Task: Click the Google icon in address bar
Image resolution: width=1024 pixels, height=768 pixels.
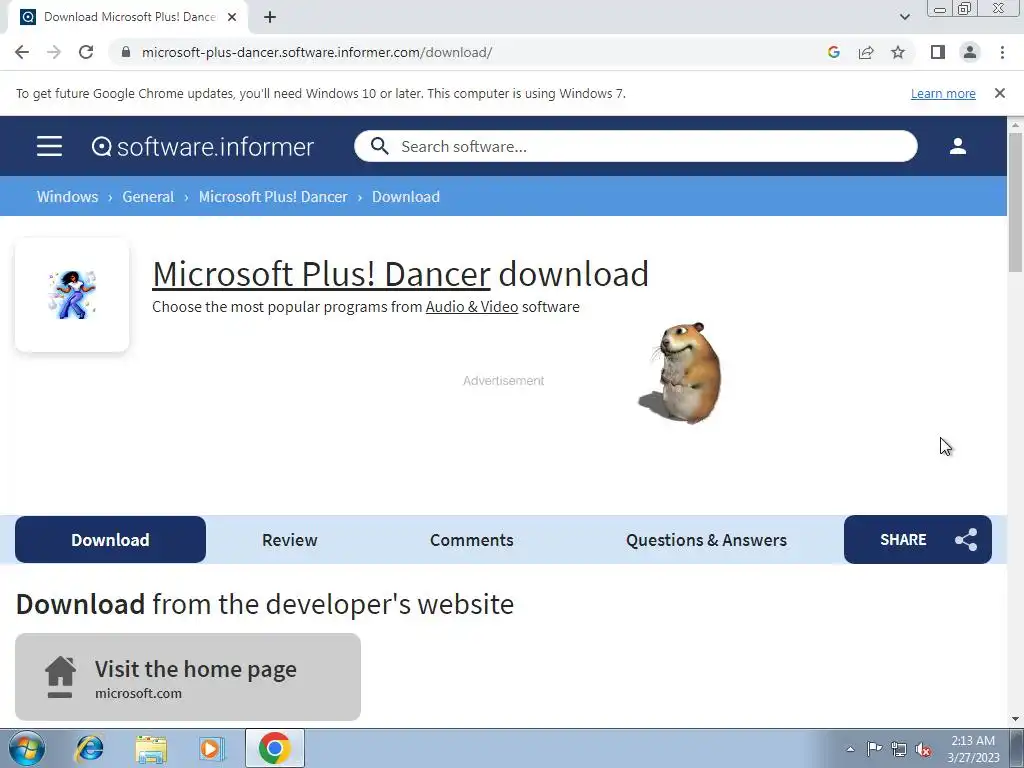Action: [x=833, y=52]
